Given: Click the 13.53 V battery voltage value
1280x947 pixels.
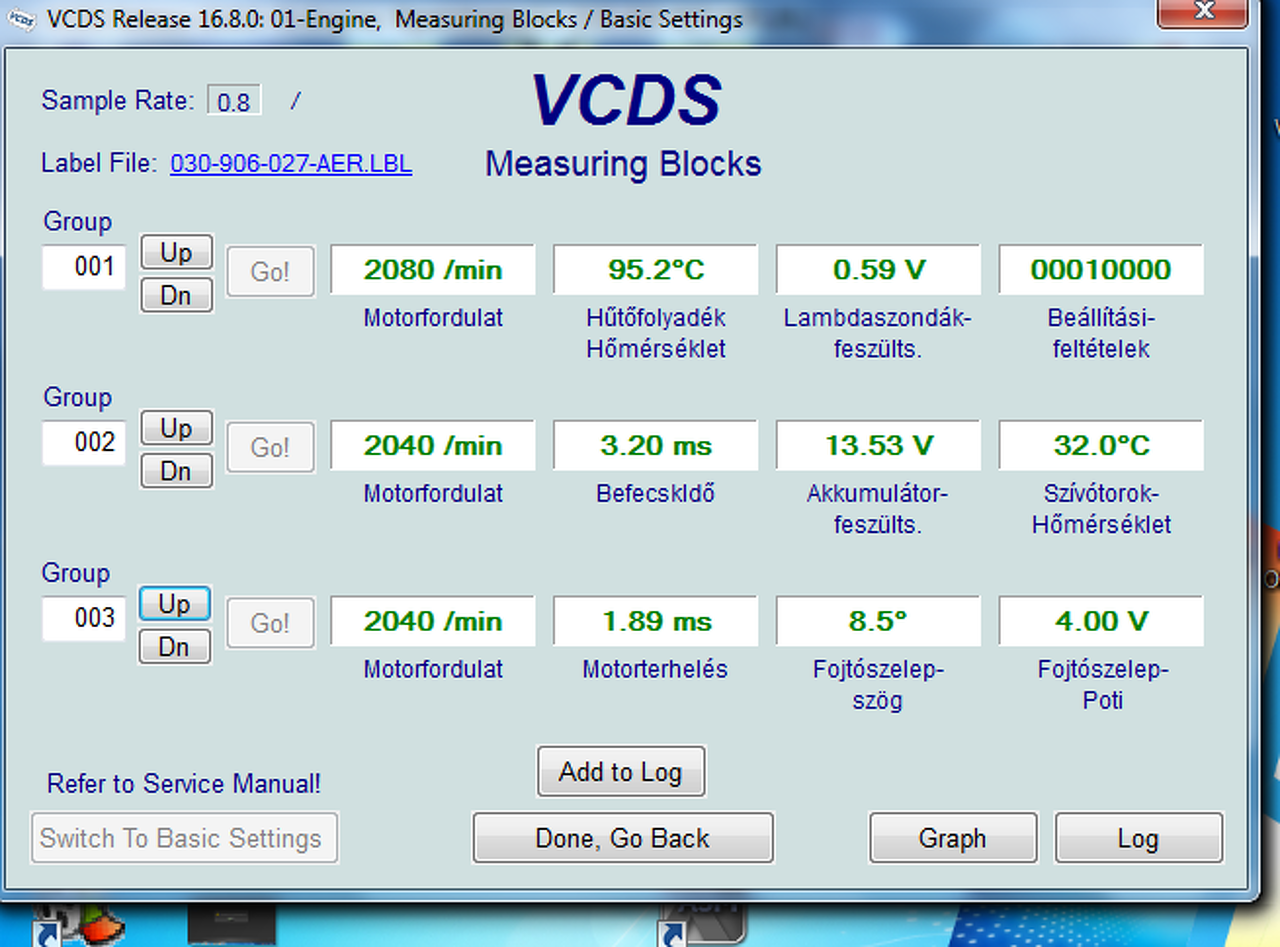Looking at the screenshot, I should [x=879, y=445].
